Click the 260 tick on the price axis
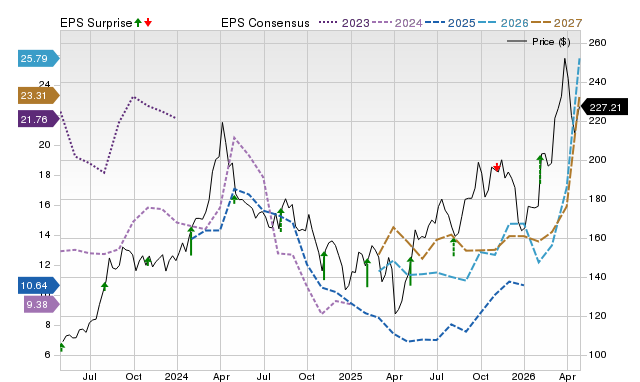 click(x=597, y=42)
